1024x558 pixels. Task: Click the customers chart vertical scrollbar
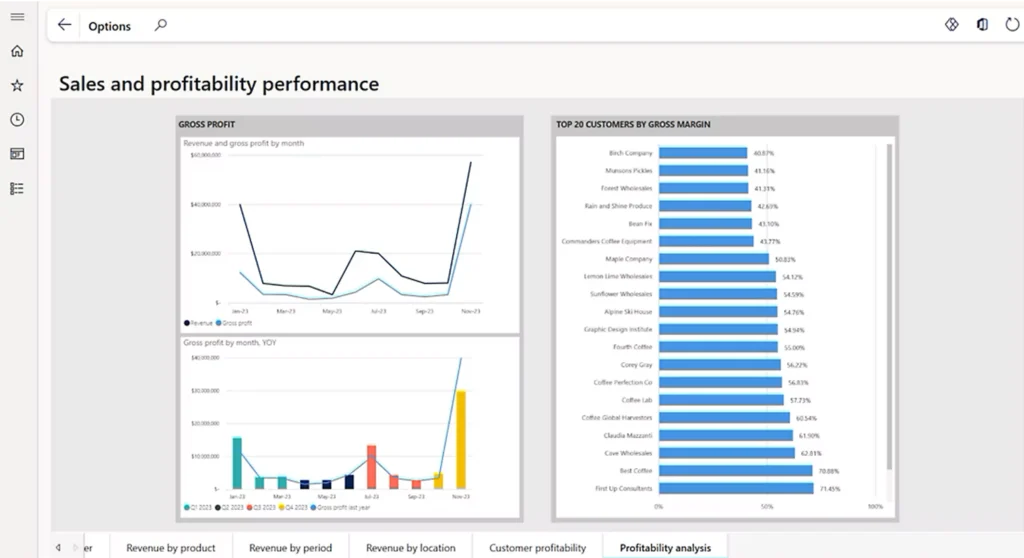(889, 300)
